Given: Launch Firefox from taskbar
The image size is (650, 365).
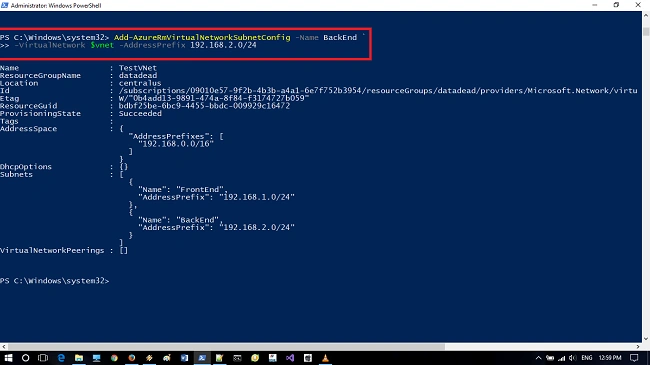Looking at the screenshot, I should tap(131, 358).
